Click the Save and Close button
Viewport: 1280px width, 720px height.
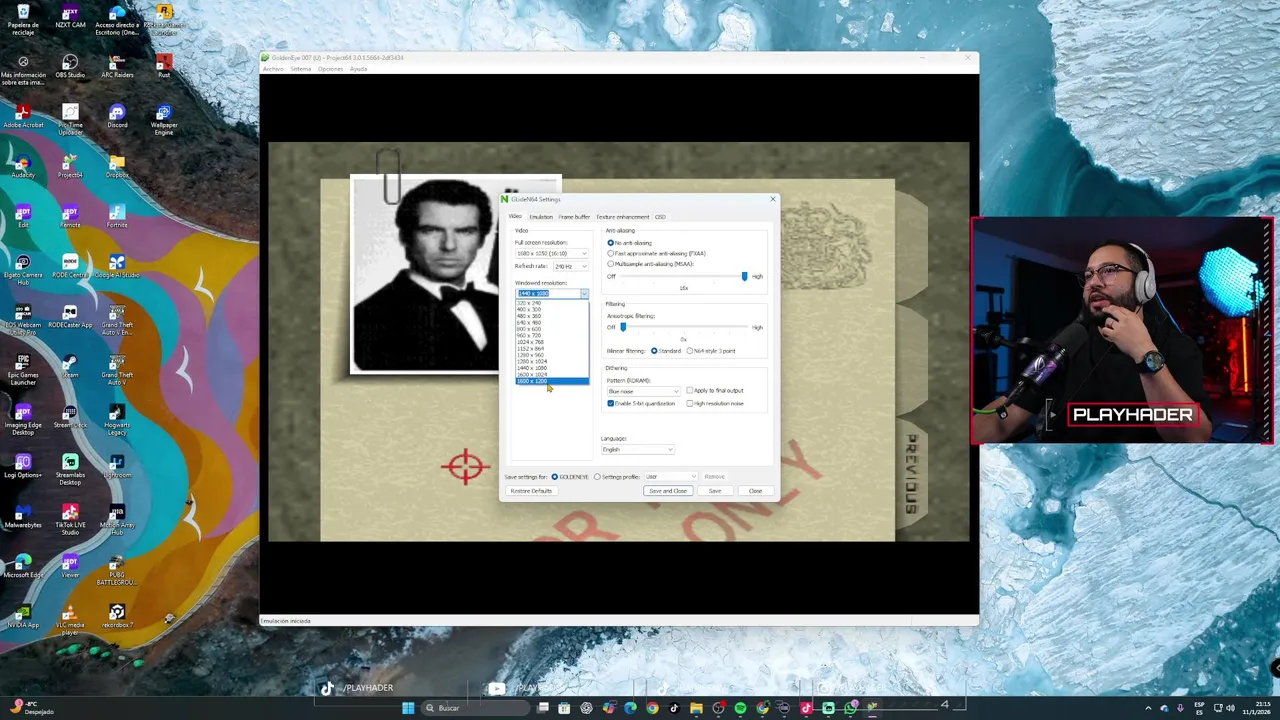tap(668, 491)
